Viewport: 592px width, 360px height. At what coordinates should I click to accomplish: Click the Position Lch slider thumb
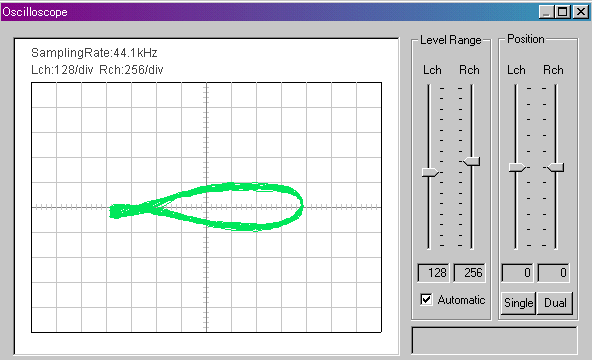pos(517,167)
